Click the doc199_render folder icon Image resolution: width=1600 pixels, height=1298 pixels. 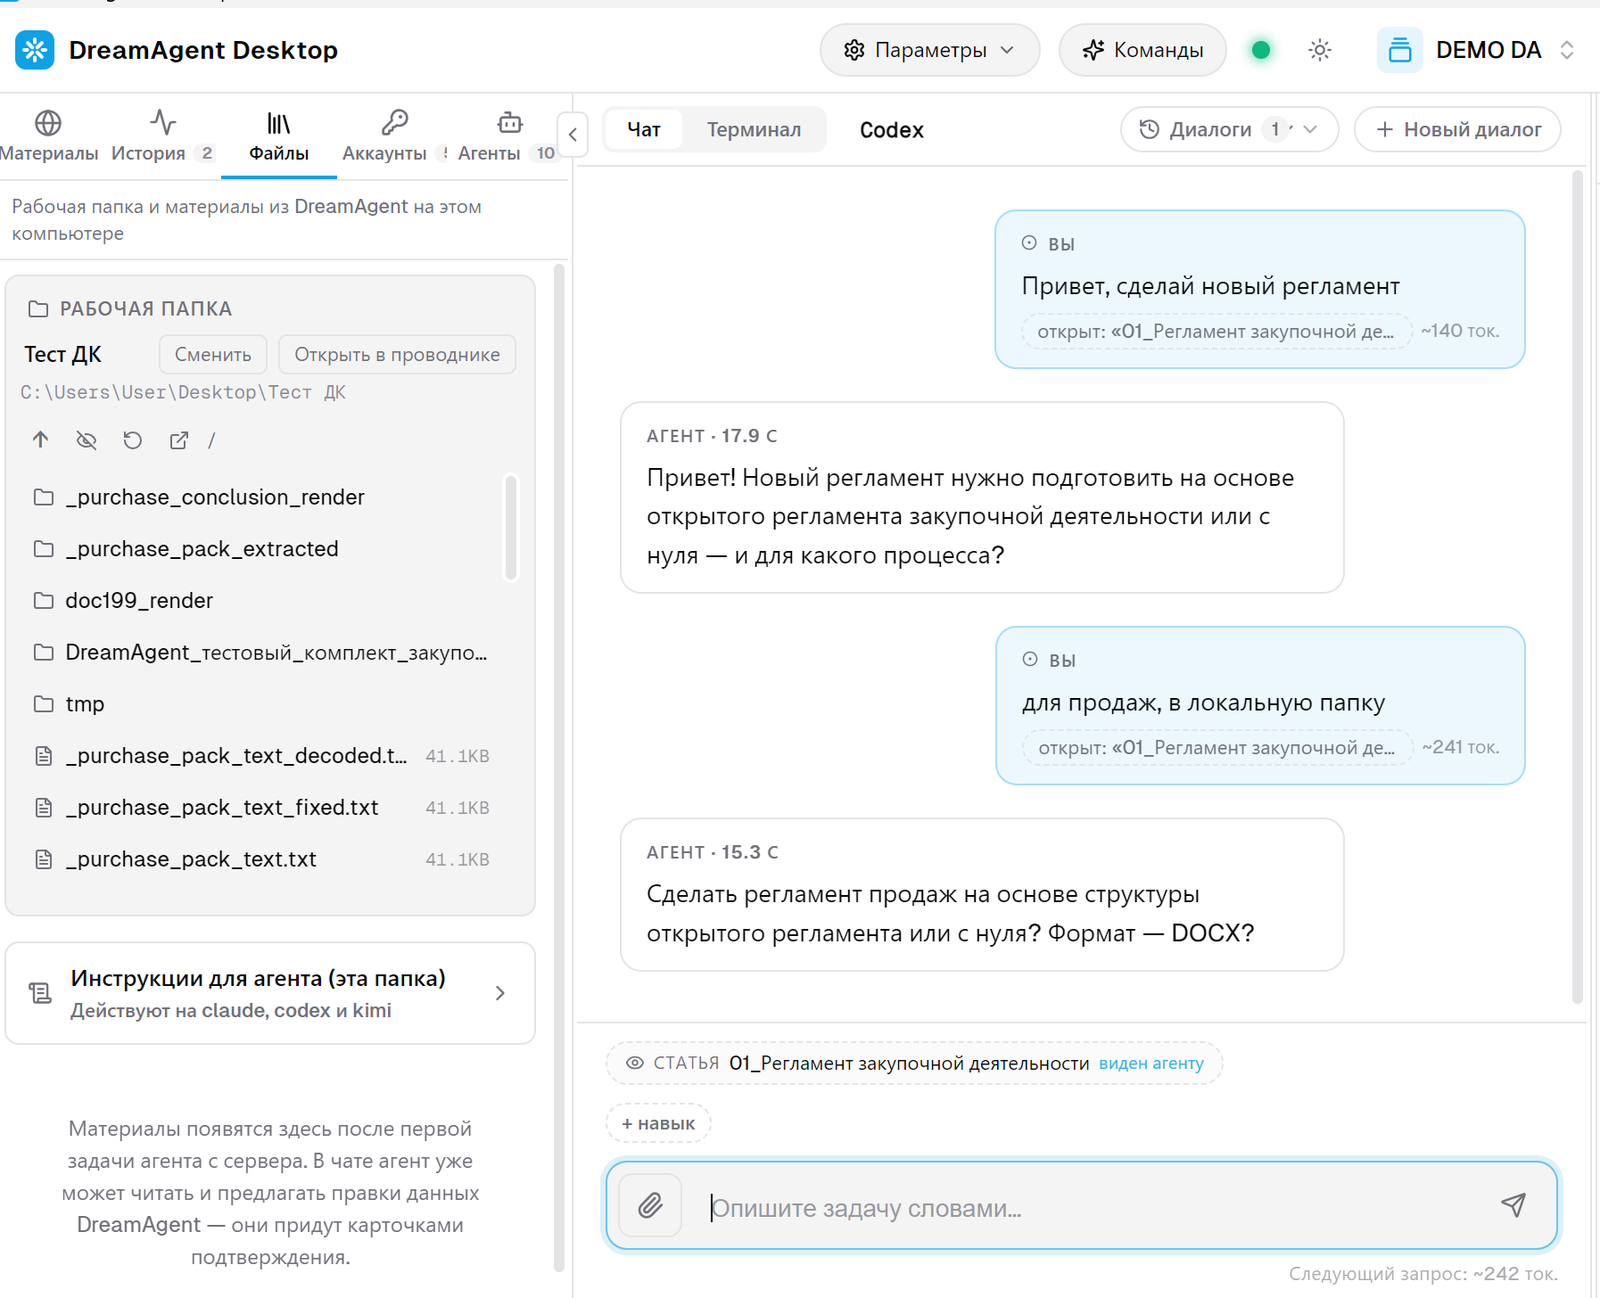coord(44,601)
